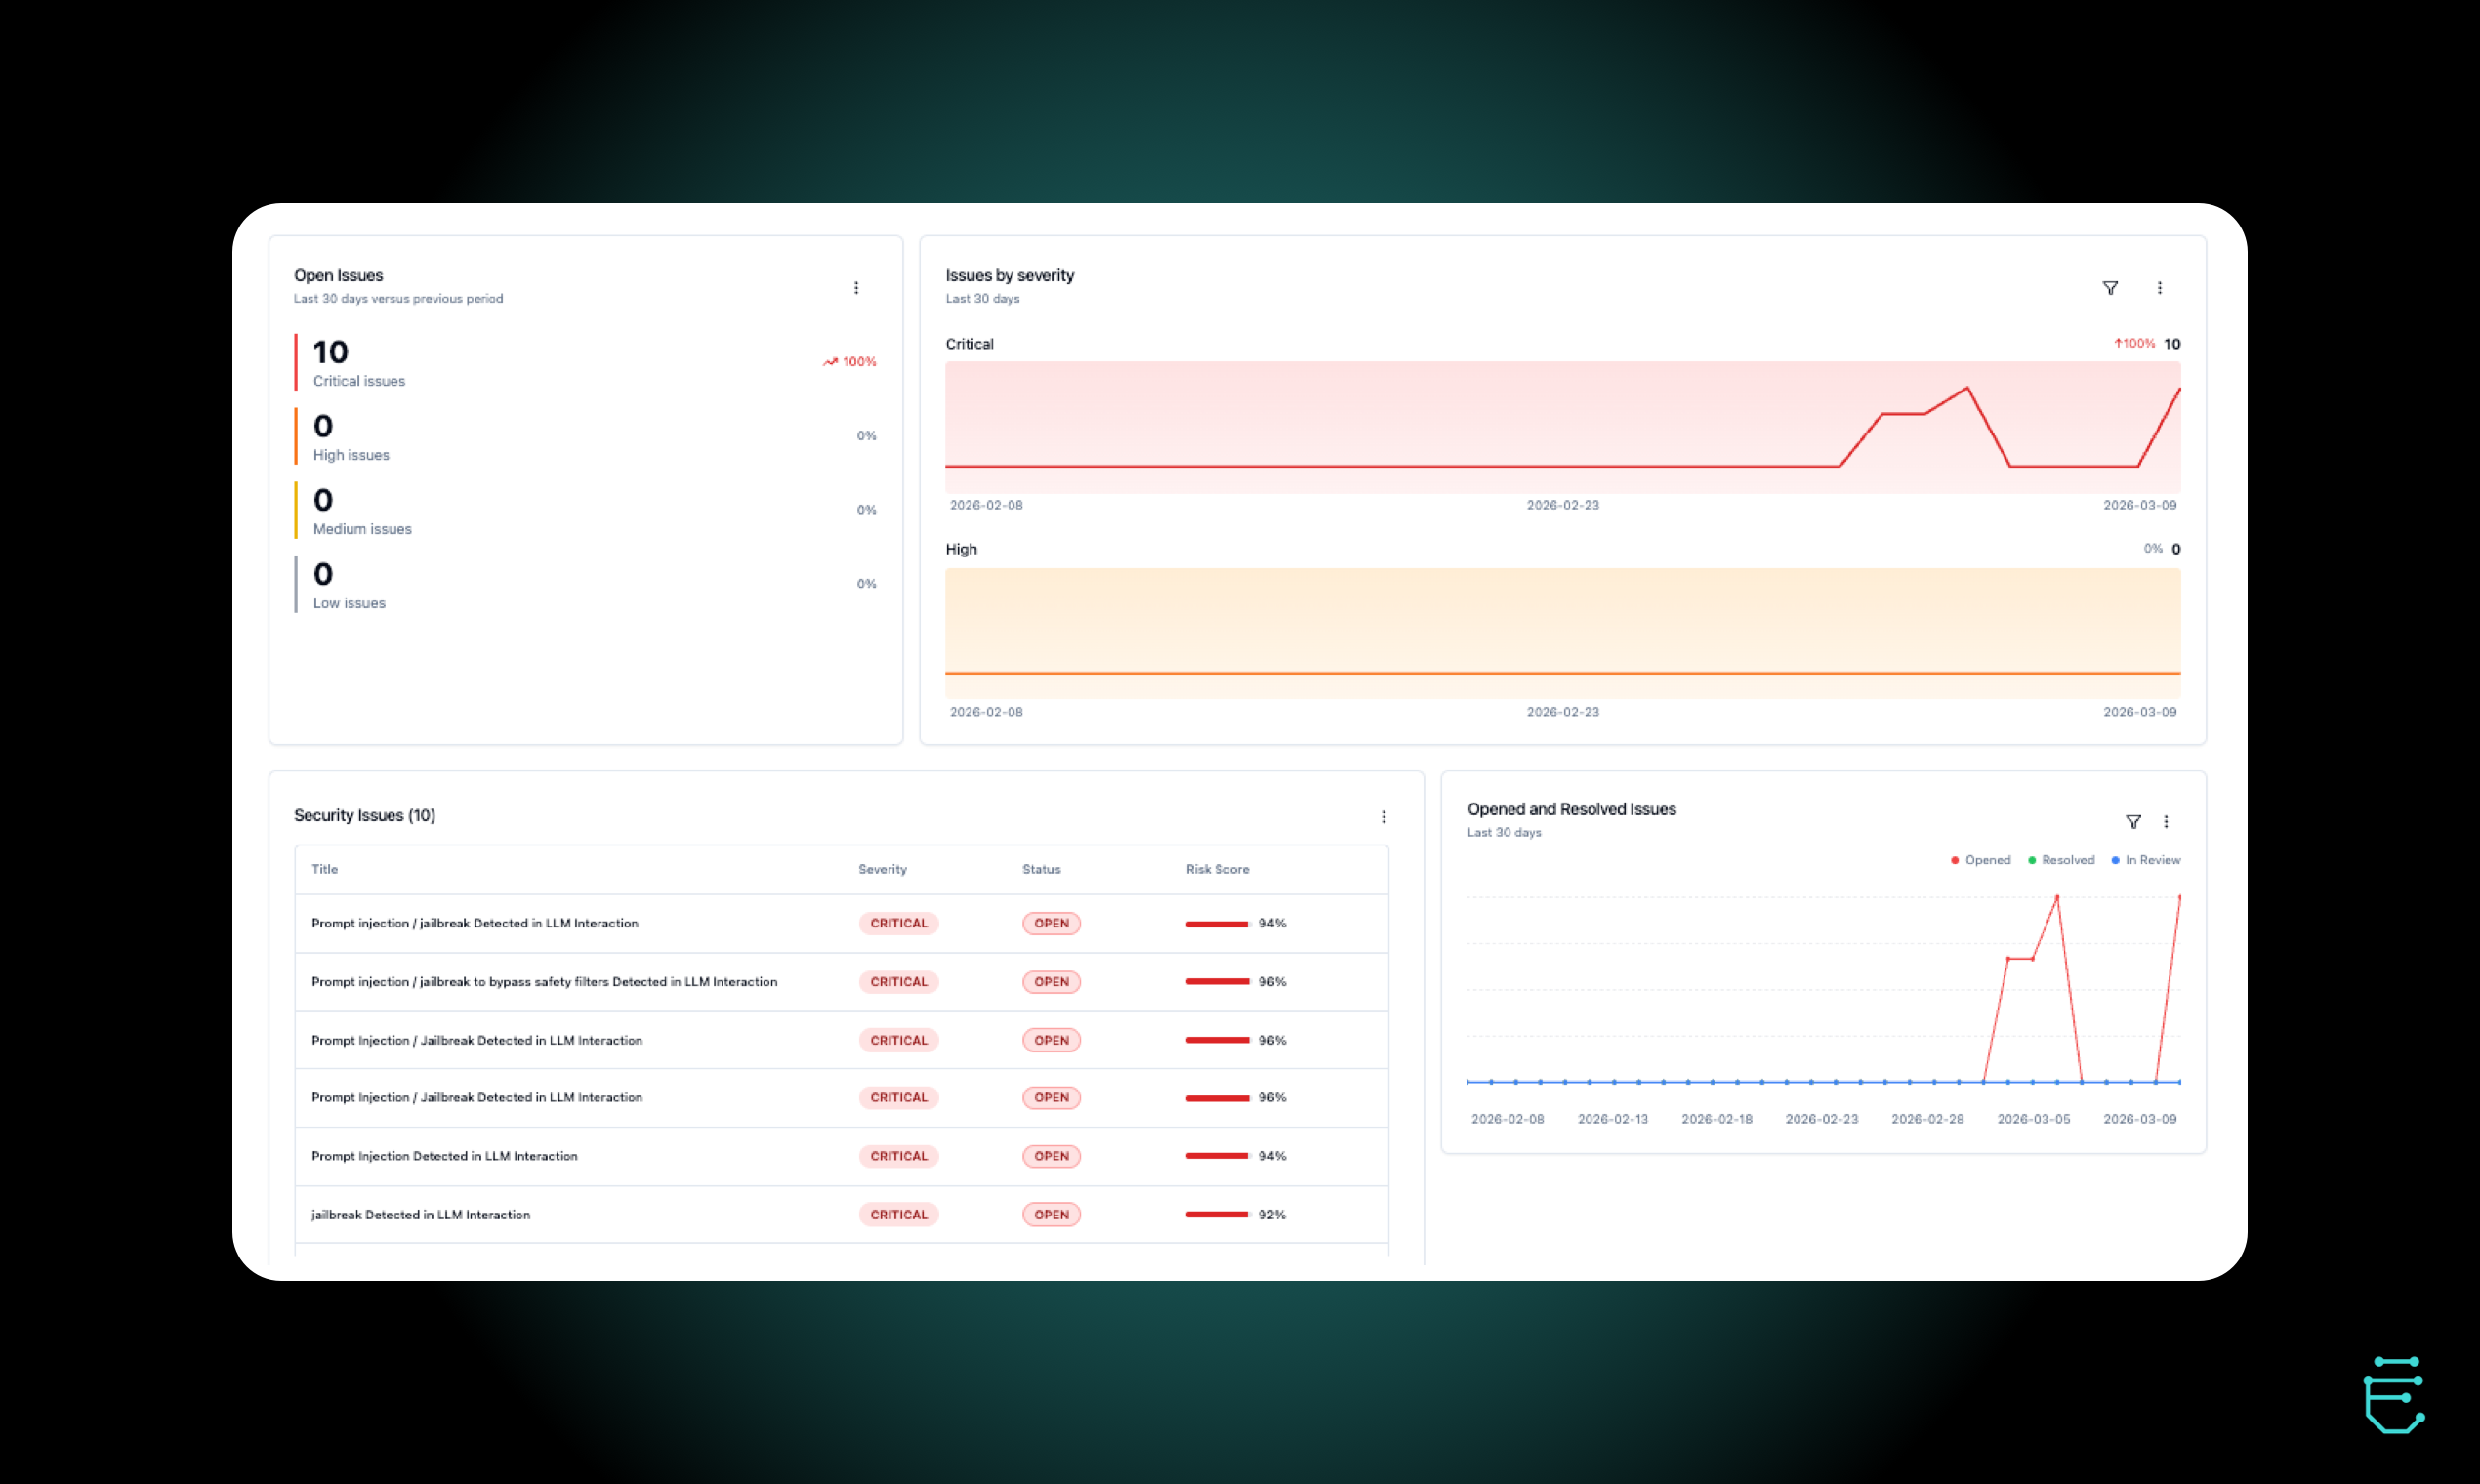
Task: Select the Critical issues count in Open Issues
Action: coord(330,352)
